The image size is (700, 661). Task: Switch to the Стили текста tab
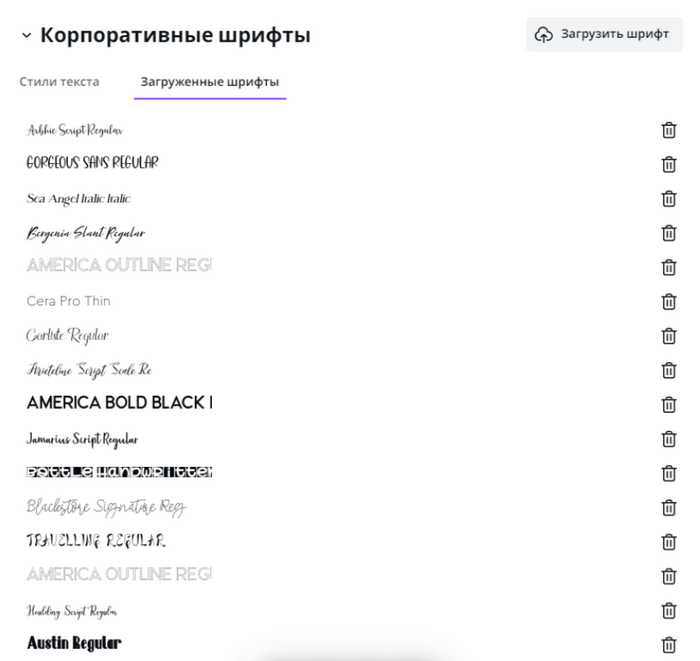59,82
